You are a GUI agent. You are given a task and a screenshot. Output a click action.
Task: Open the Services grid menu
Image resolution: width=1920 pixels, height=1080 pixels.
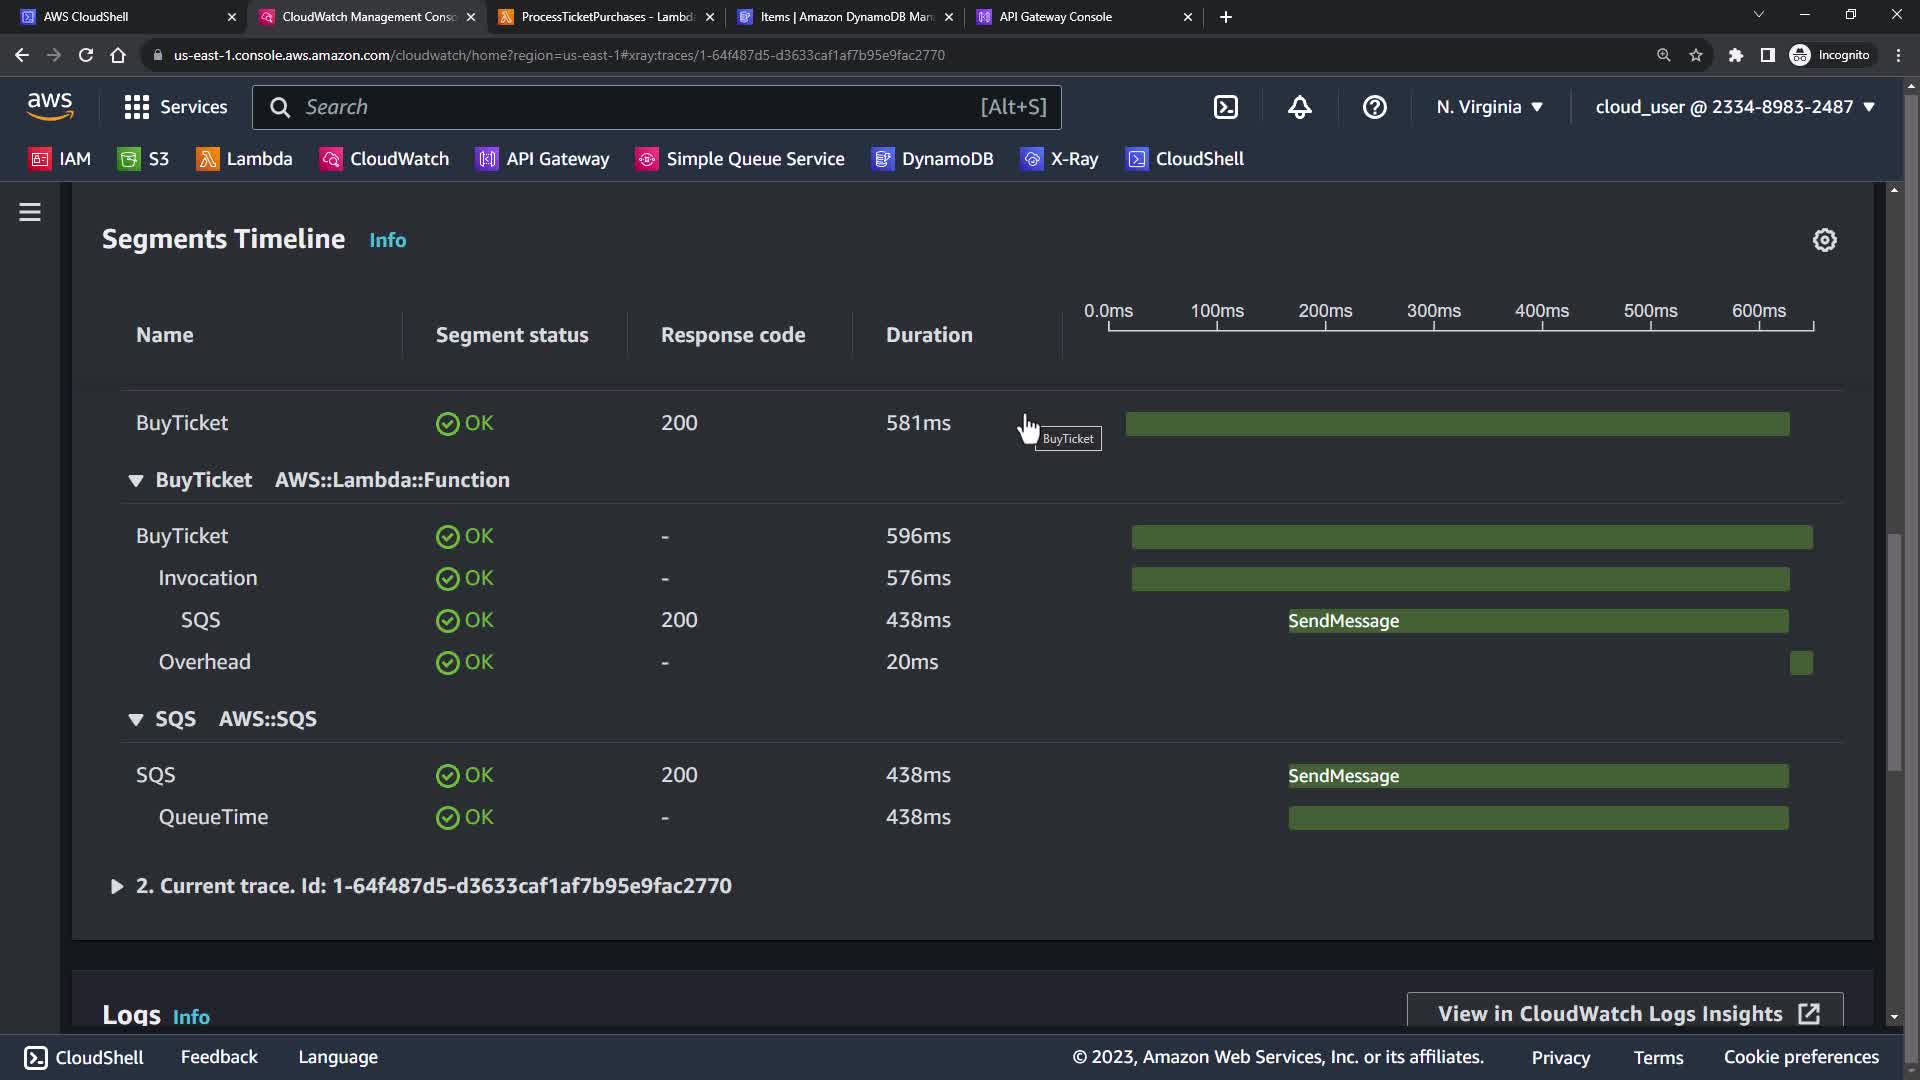(x=175, y=107)
